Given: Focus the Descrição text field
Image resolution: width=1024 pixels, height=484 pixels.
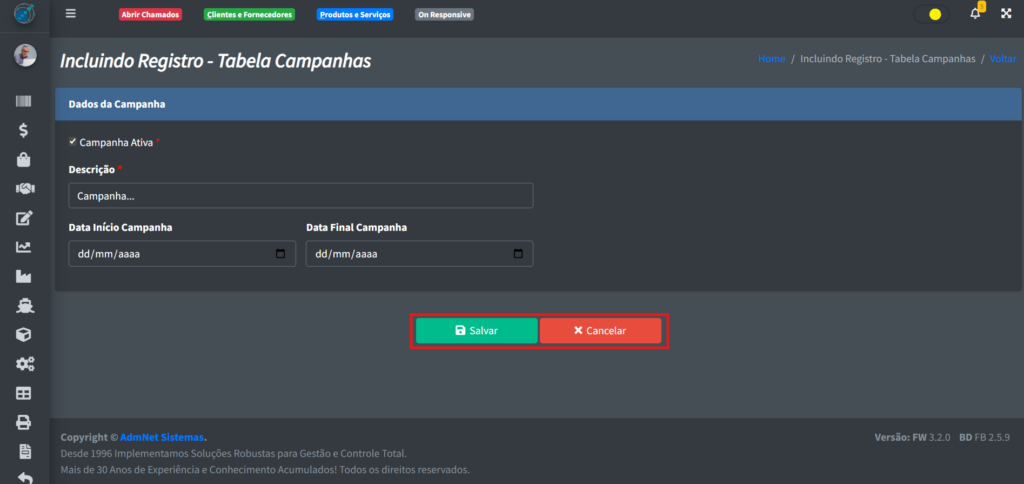Looking at the screenshot, I should [300, 195].
